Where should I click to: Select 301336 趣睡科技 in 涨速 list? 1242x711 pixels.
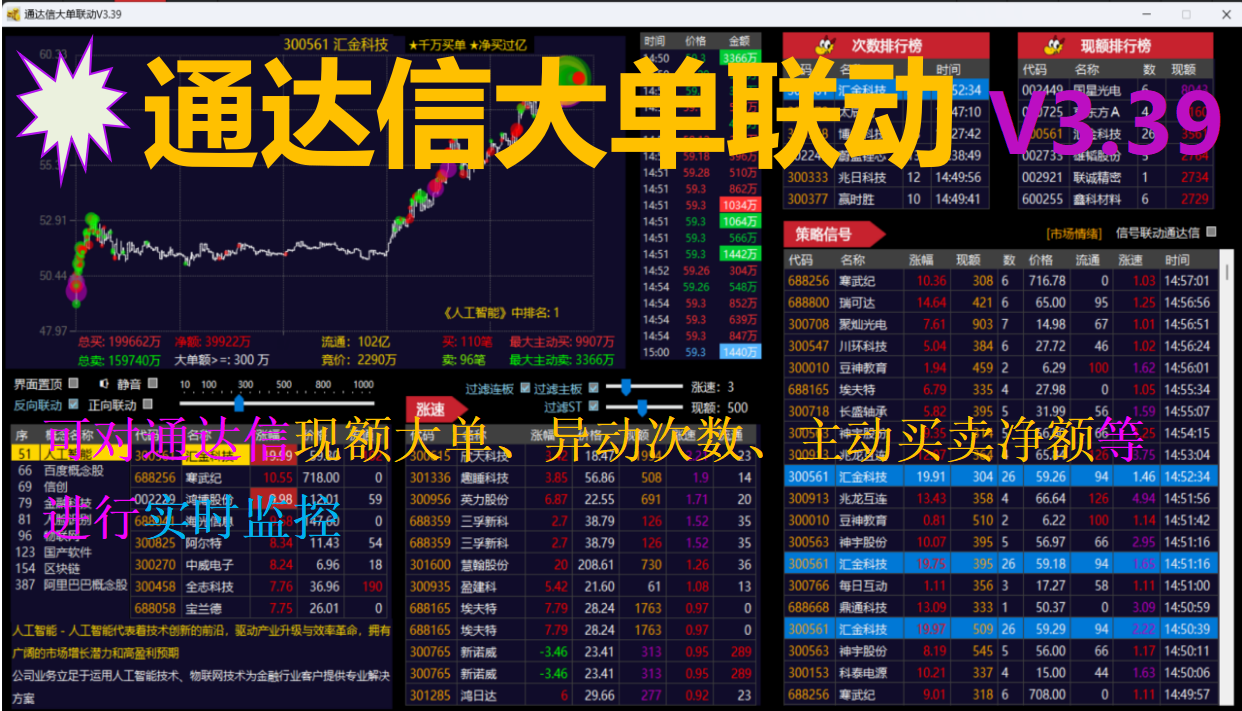pyautogui.click(x=582, y=478)
